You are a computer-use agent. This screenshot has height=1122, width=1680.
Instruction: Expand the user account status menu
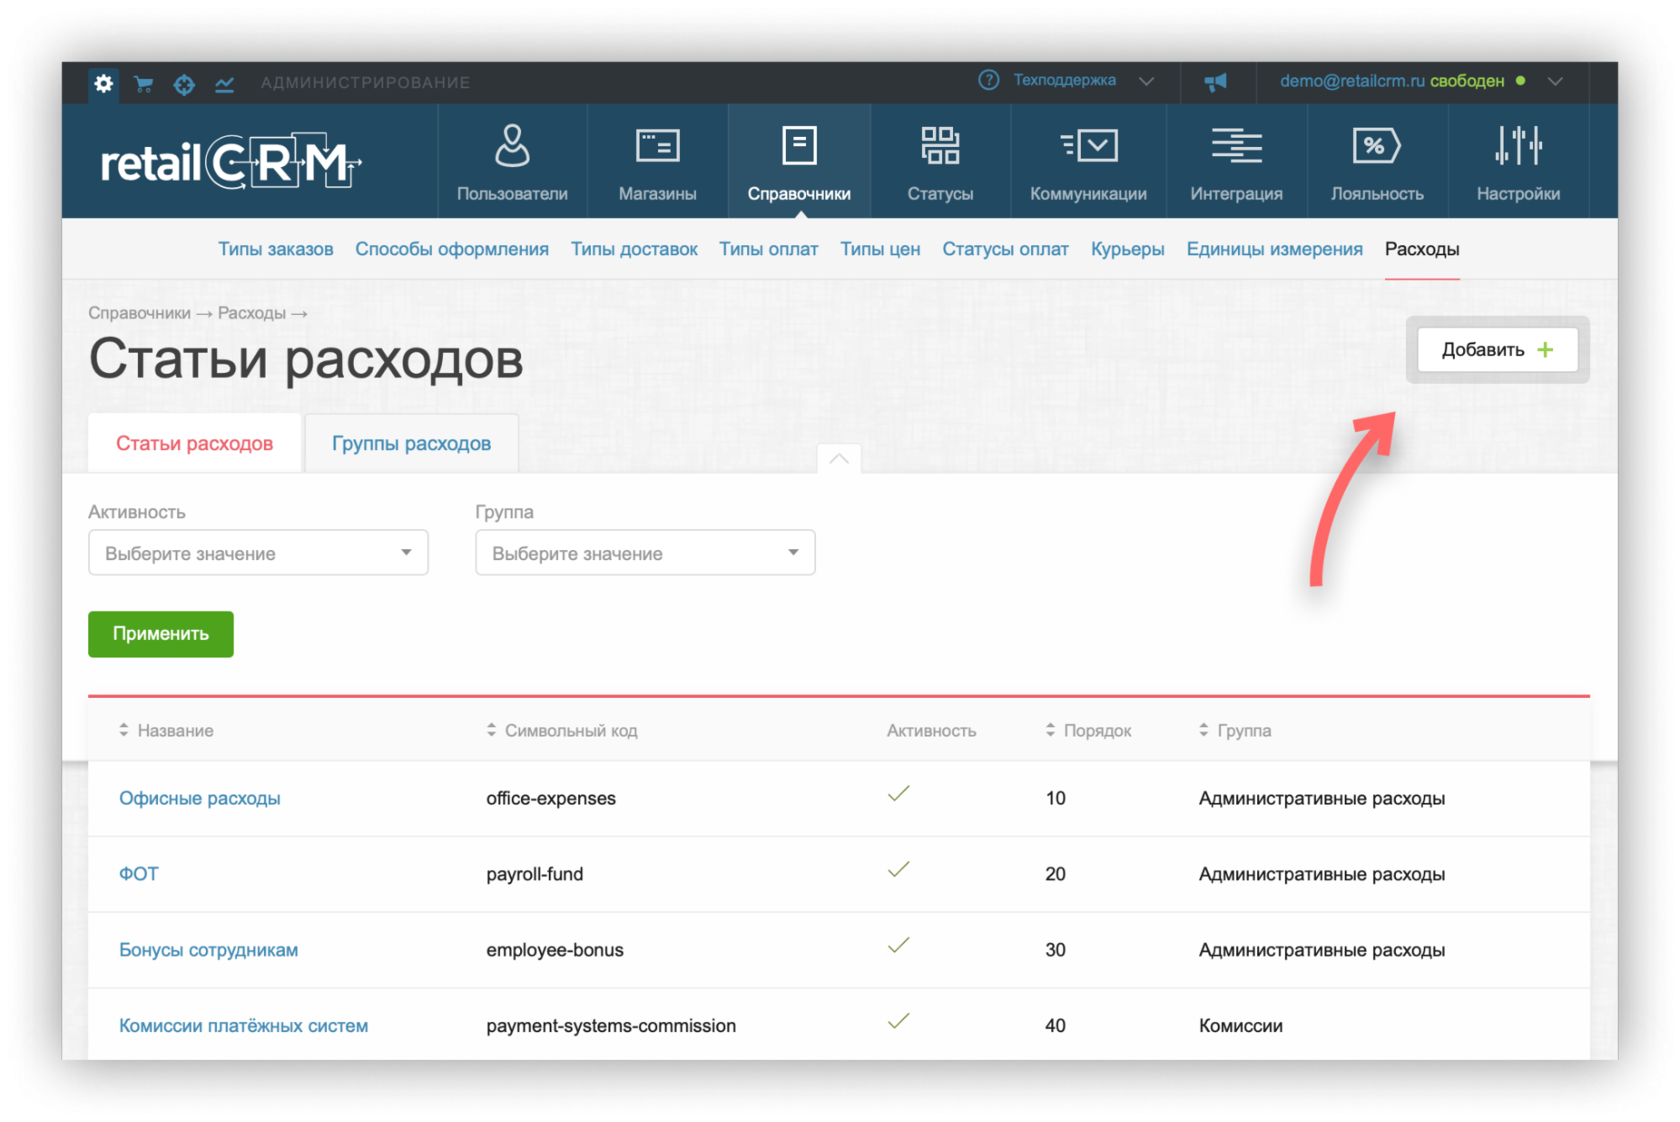point(1555,81)
